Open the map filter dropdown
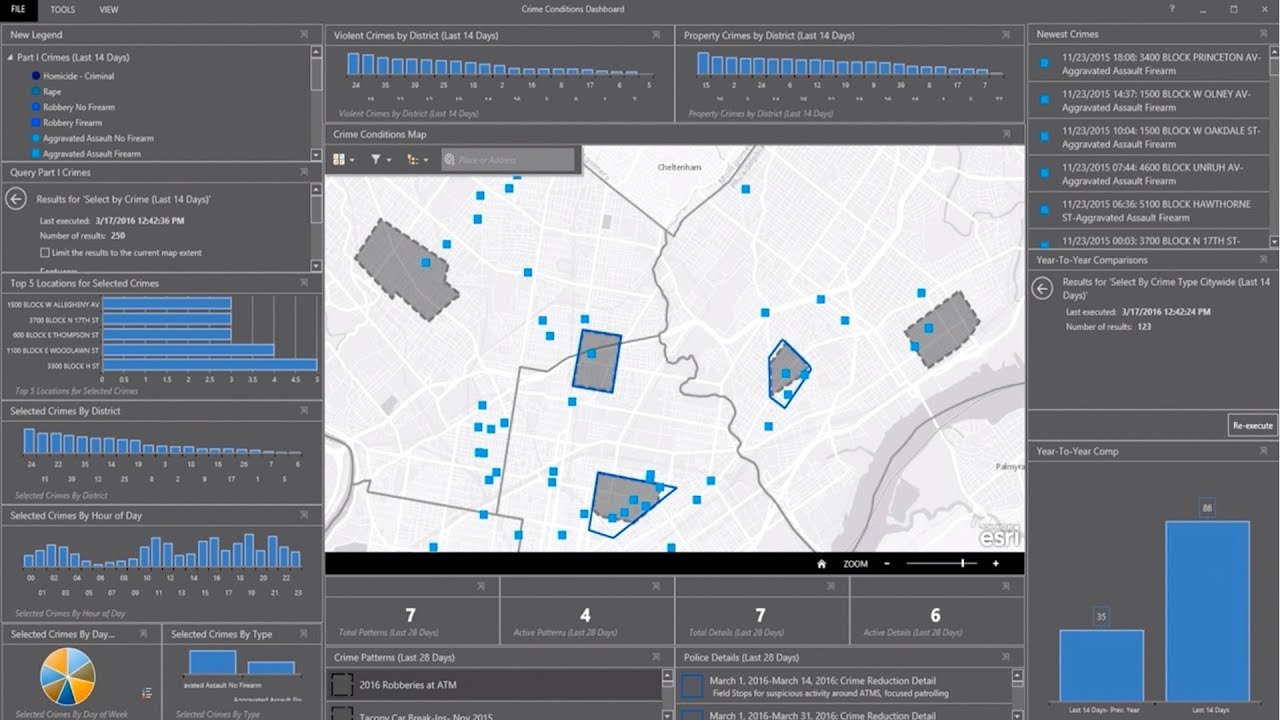Screen dimensions: 1280x720 coord(380,159)
